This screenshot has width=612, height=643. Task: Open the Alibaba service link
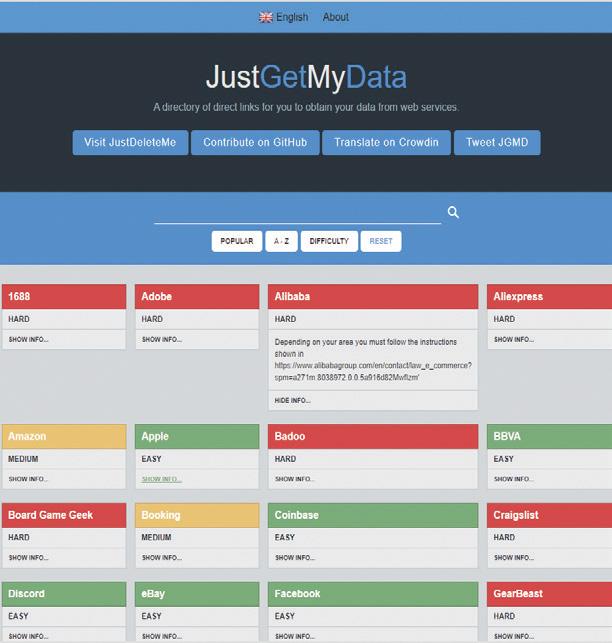click(x=373, y=296)
